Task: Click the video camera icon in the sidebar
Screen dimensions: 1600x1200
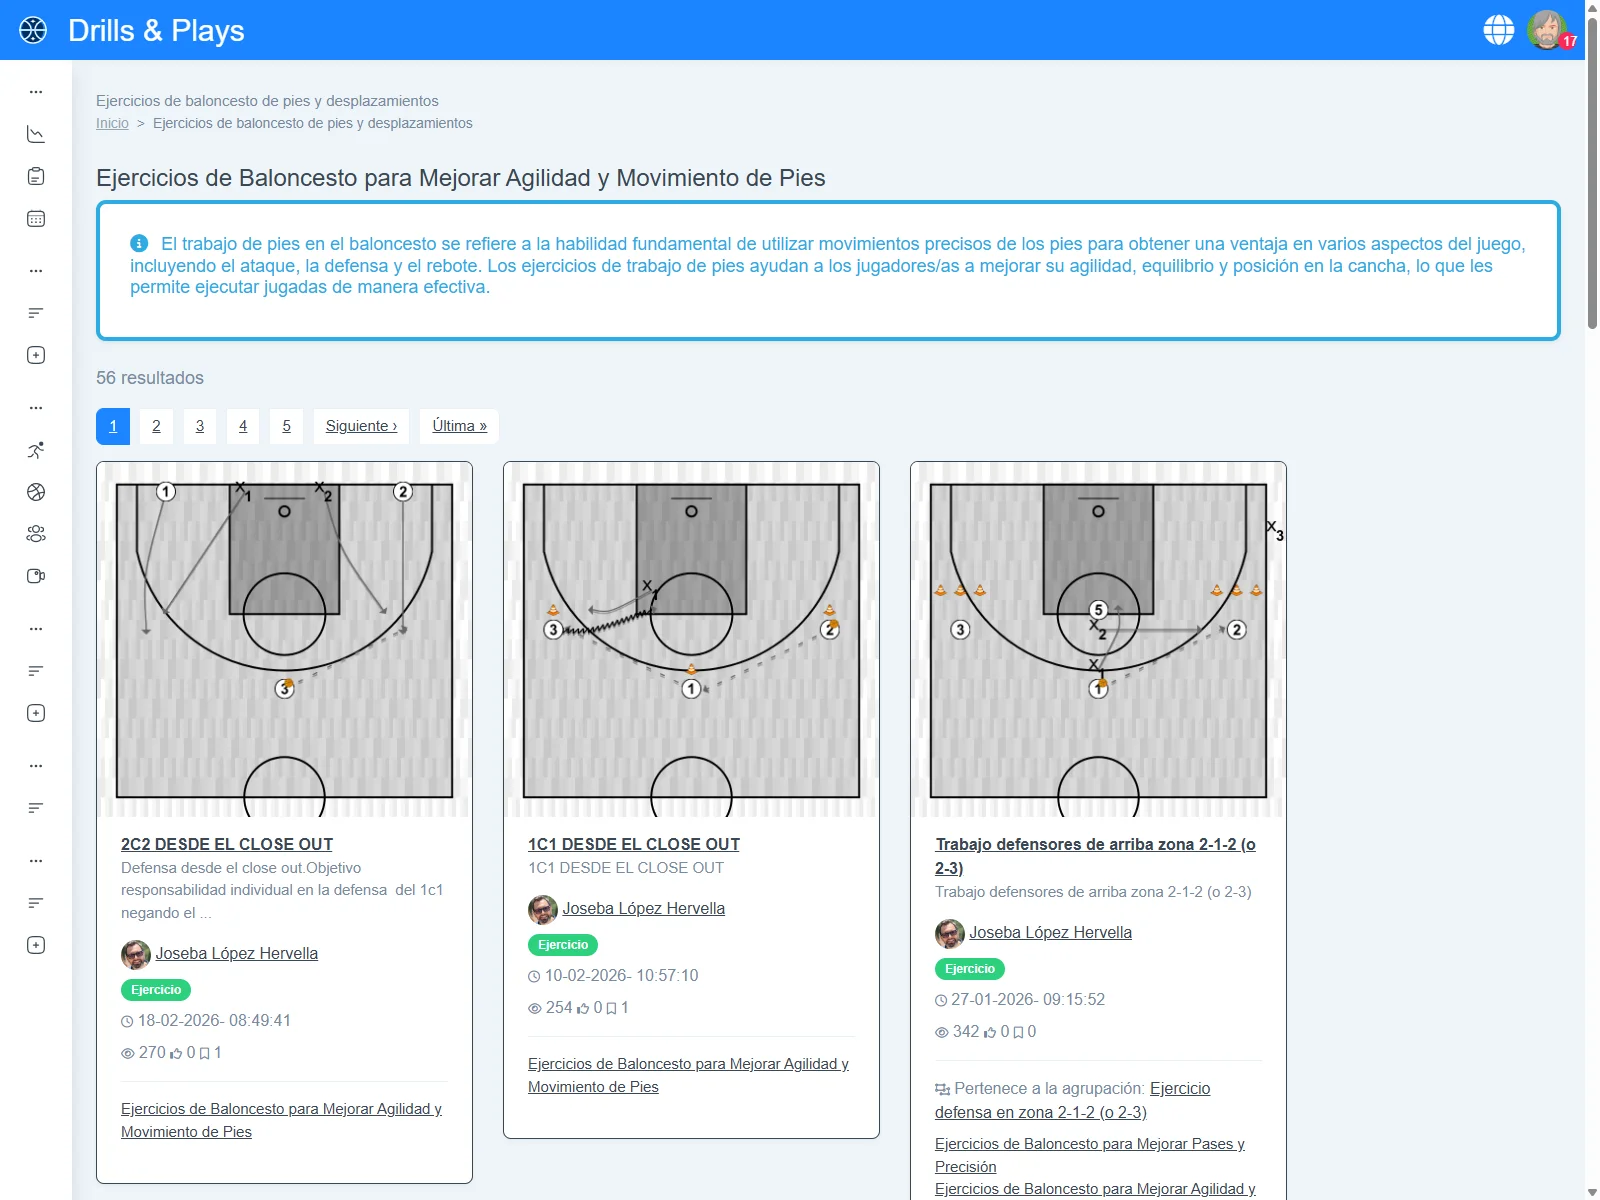Action: [36, 576]
